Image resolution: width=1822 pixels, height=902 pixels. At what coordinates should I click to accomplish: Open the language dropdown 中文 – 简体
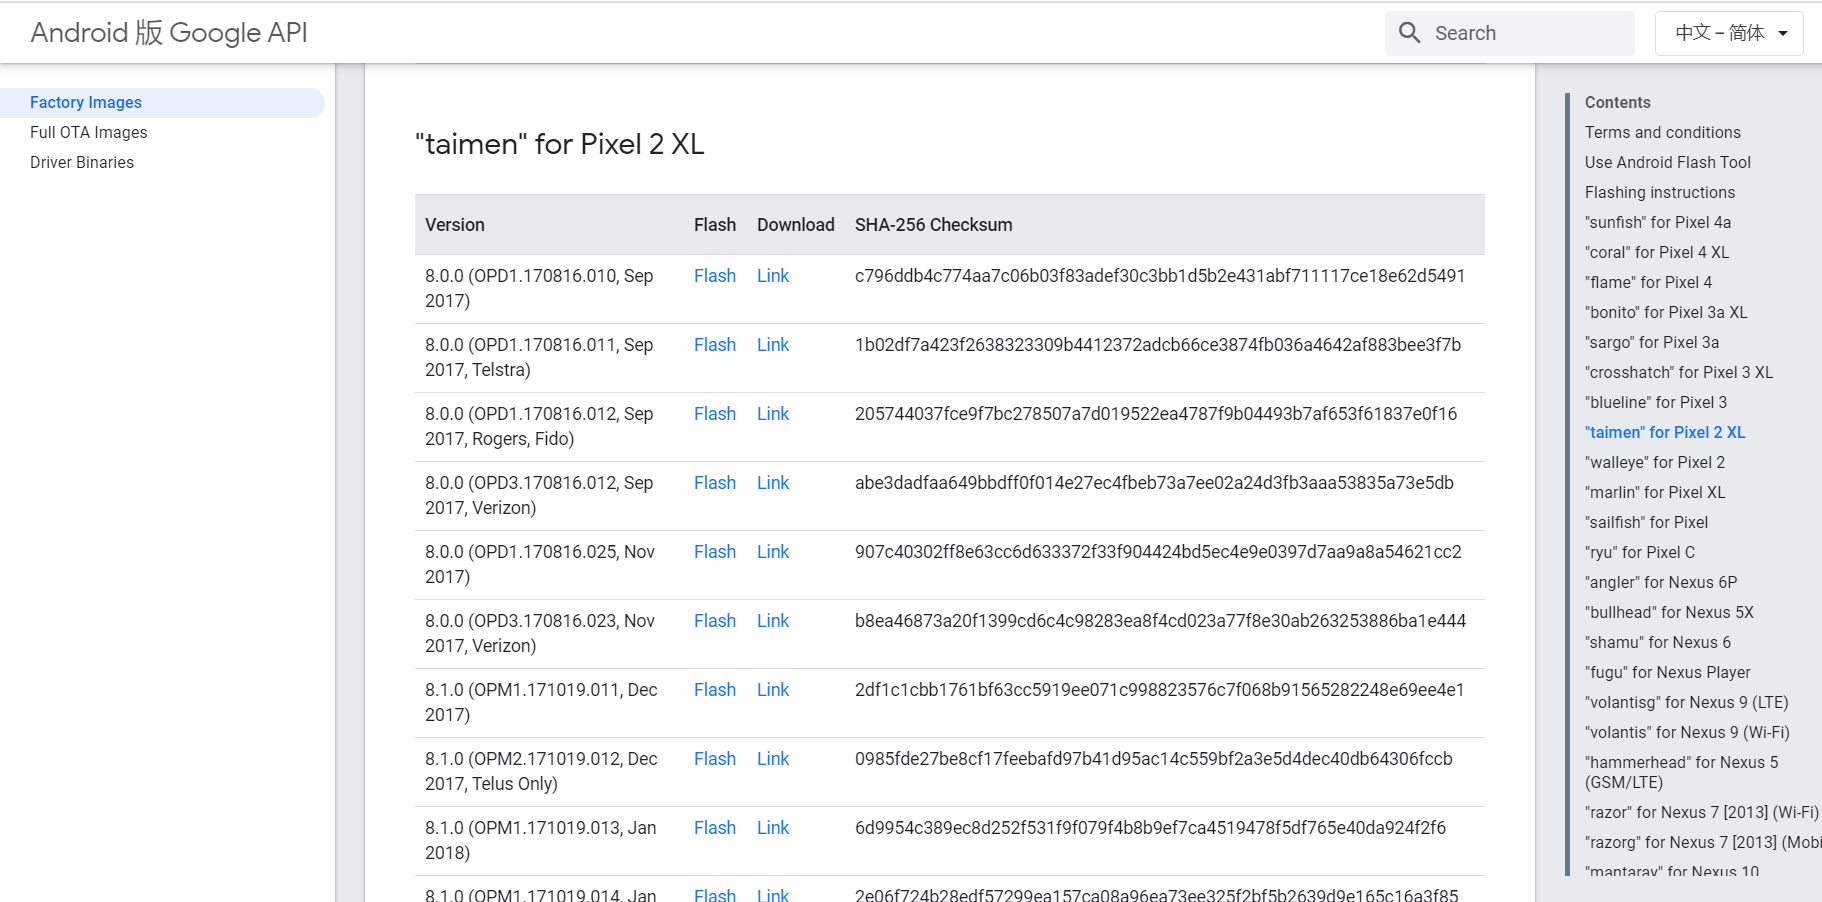[x=1729, y=33]
